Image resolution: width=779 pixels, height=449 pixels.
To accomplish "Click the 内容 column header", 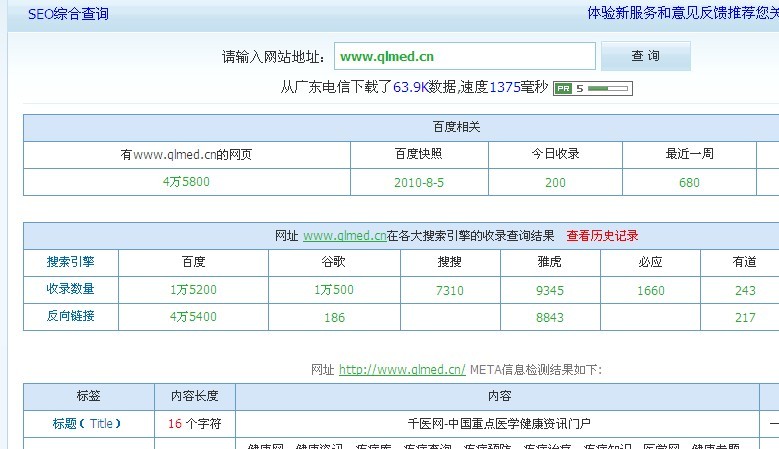I will pos(499,396).
